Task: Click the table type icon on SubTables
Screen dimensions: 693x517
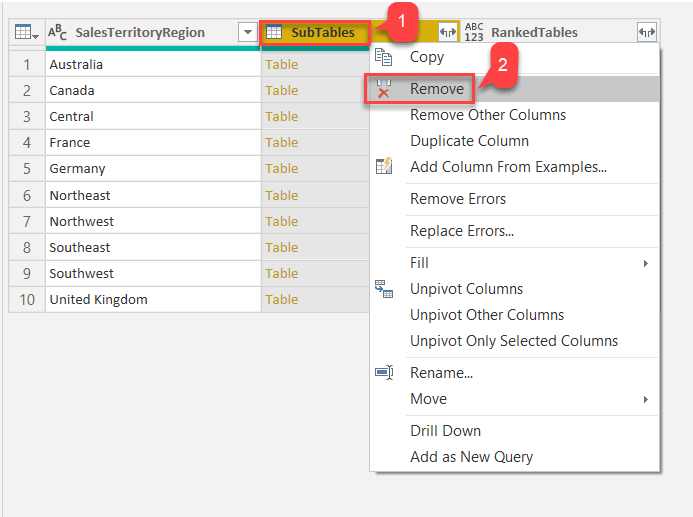Action: tap(274, 33)
